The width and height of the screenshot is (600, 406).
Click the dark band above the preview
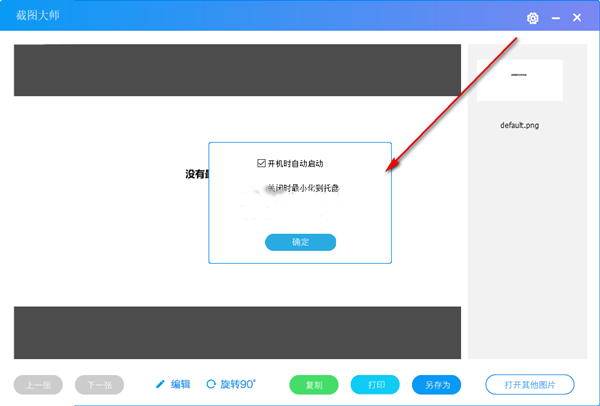[x=237, y=70]
